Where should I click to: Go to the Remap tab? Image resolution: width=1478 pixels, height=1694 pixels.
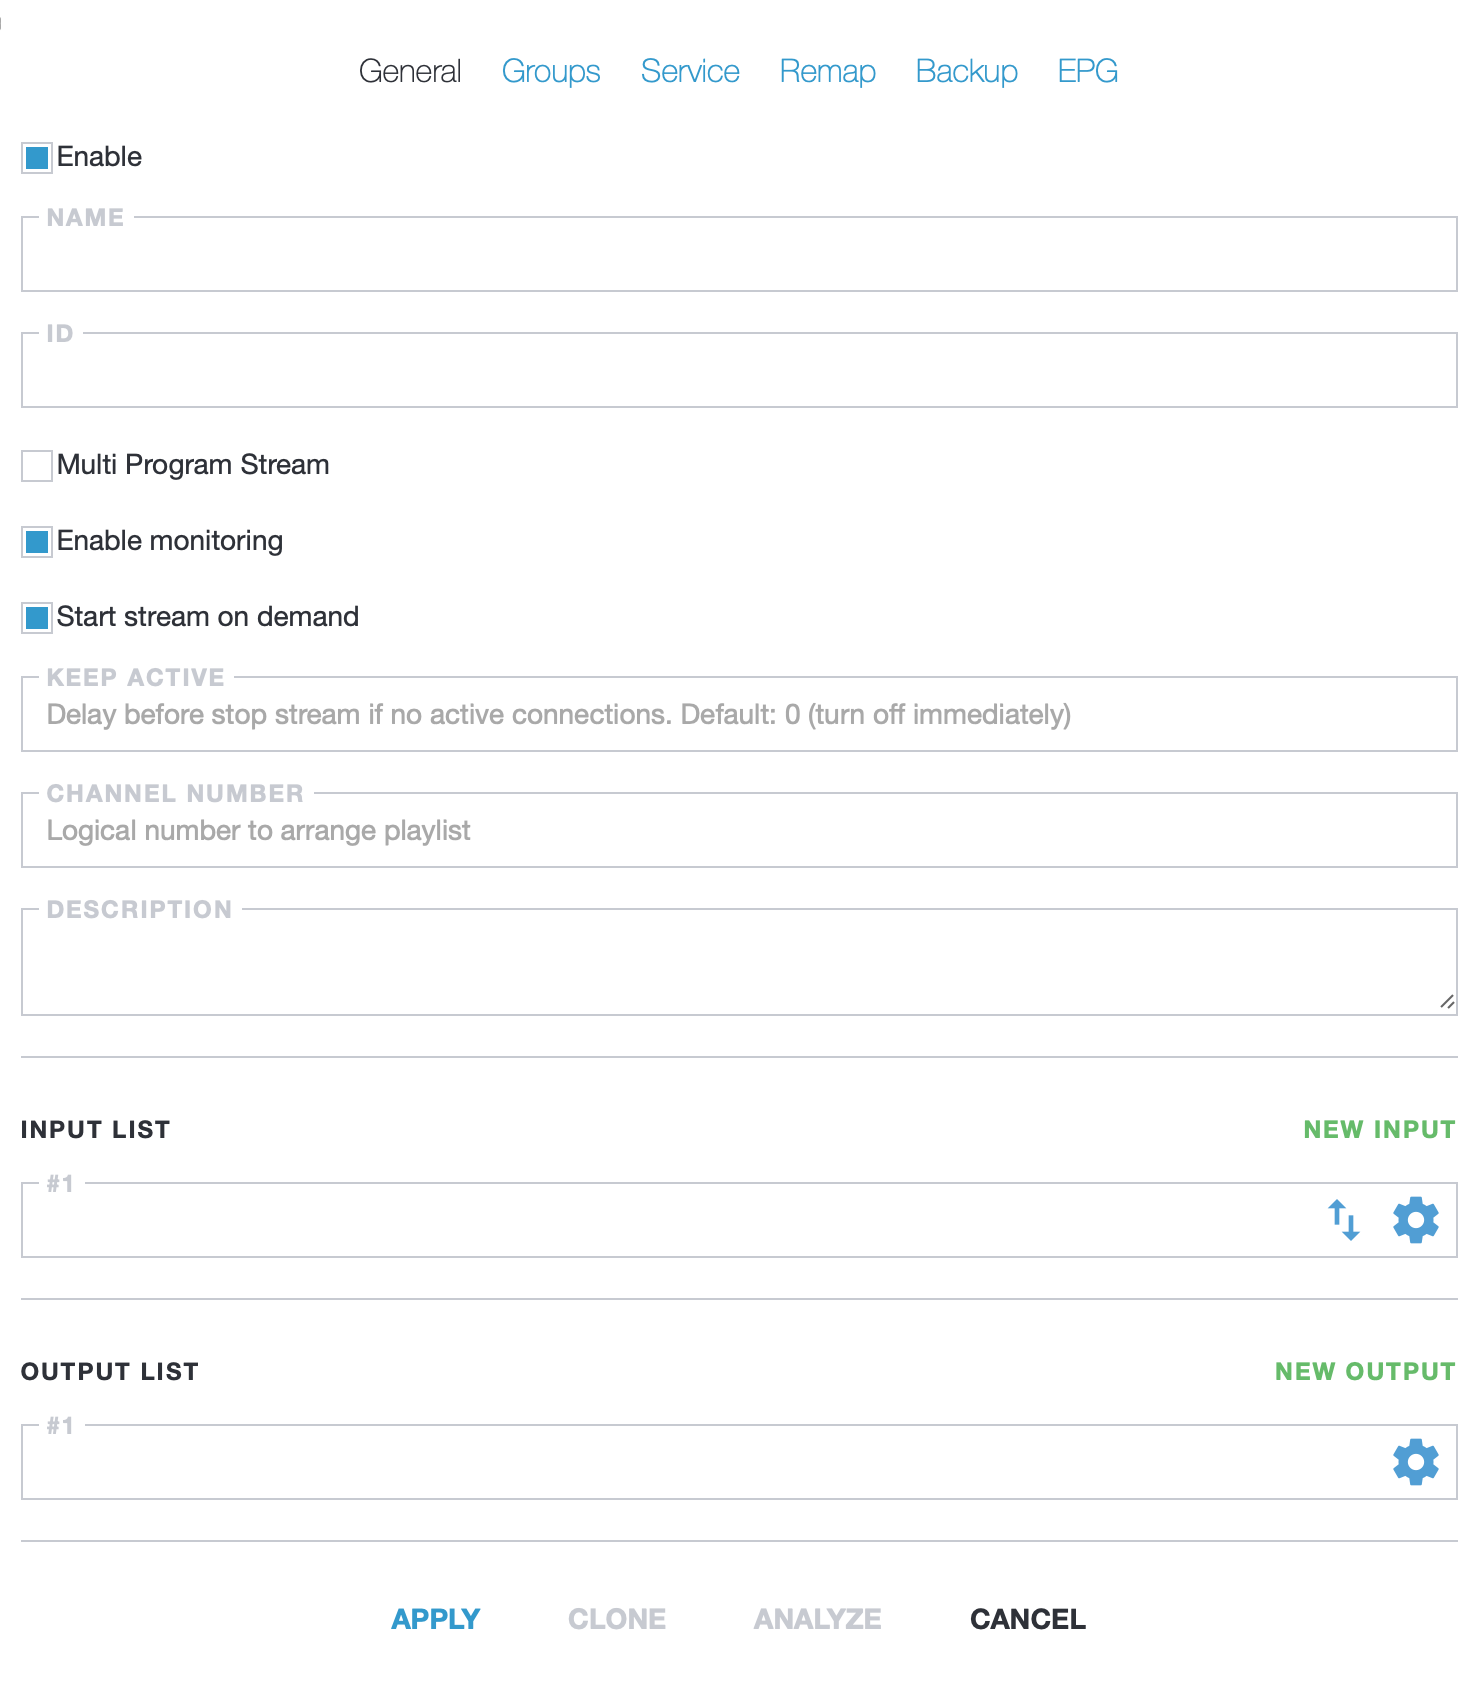tap(827, 72)
